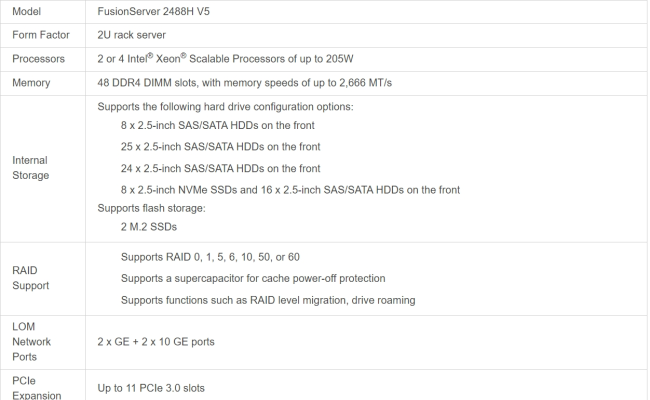Select the 24 x 2.5-inch SAS/SATA HDDs line
The height and width of the screenshot is (400, 650).
(220, 168)
